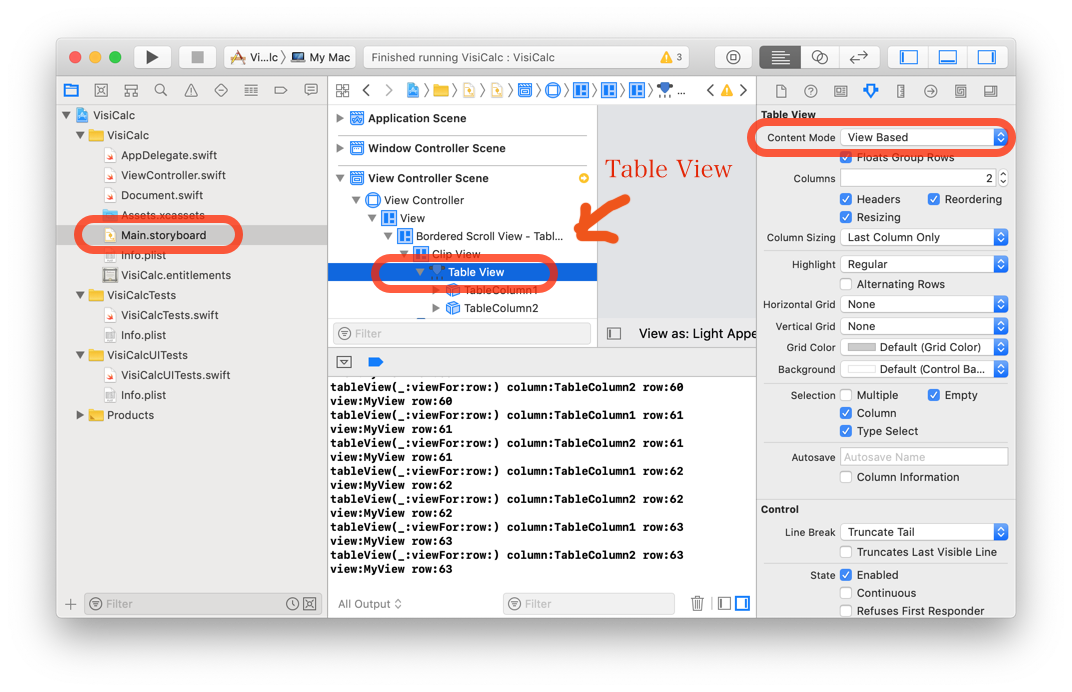Image resolution: width=1072 pixels, height=692 pixels.
Task: Enable the Continuous state checkbox
Action: click(846, 593)
